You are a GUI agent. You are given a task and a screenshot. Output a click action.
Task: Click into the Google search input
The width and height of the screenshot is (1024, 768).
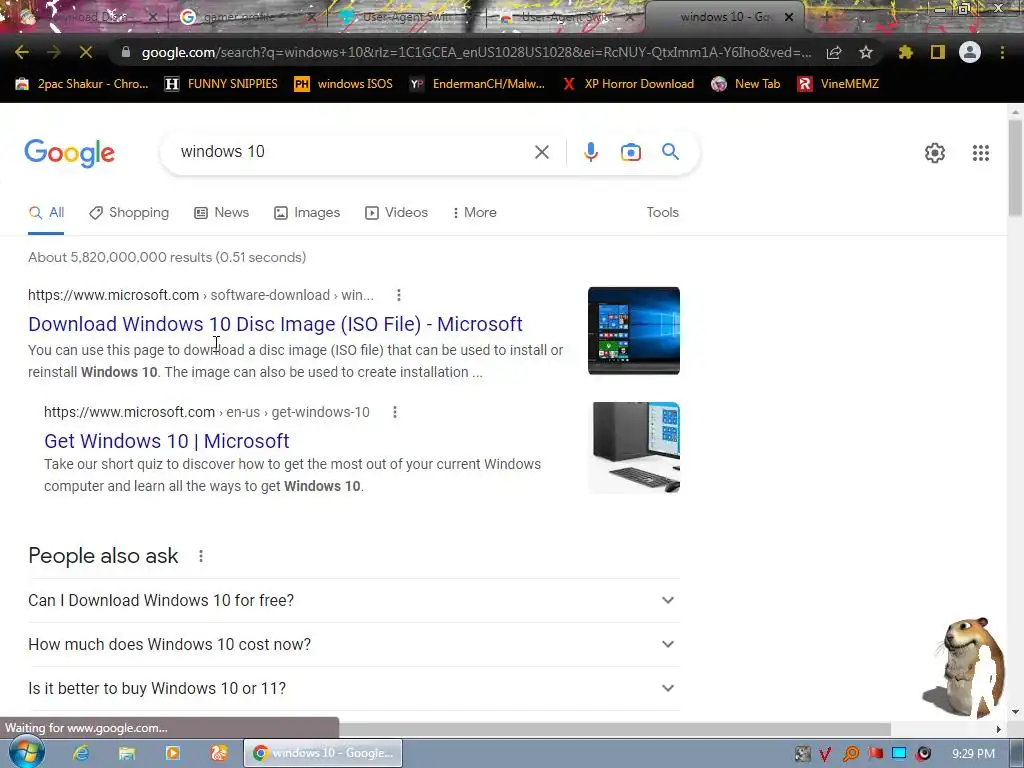pyautogui.click(x=353, y=152)
